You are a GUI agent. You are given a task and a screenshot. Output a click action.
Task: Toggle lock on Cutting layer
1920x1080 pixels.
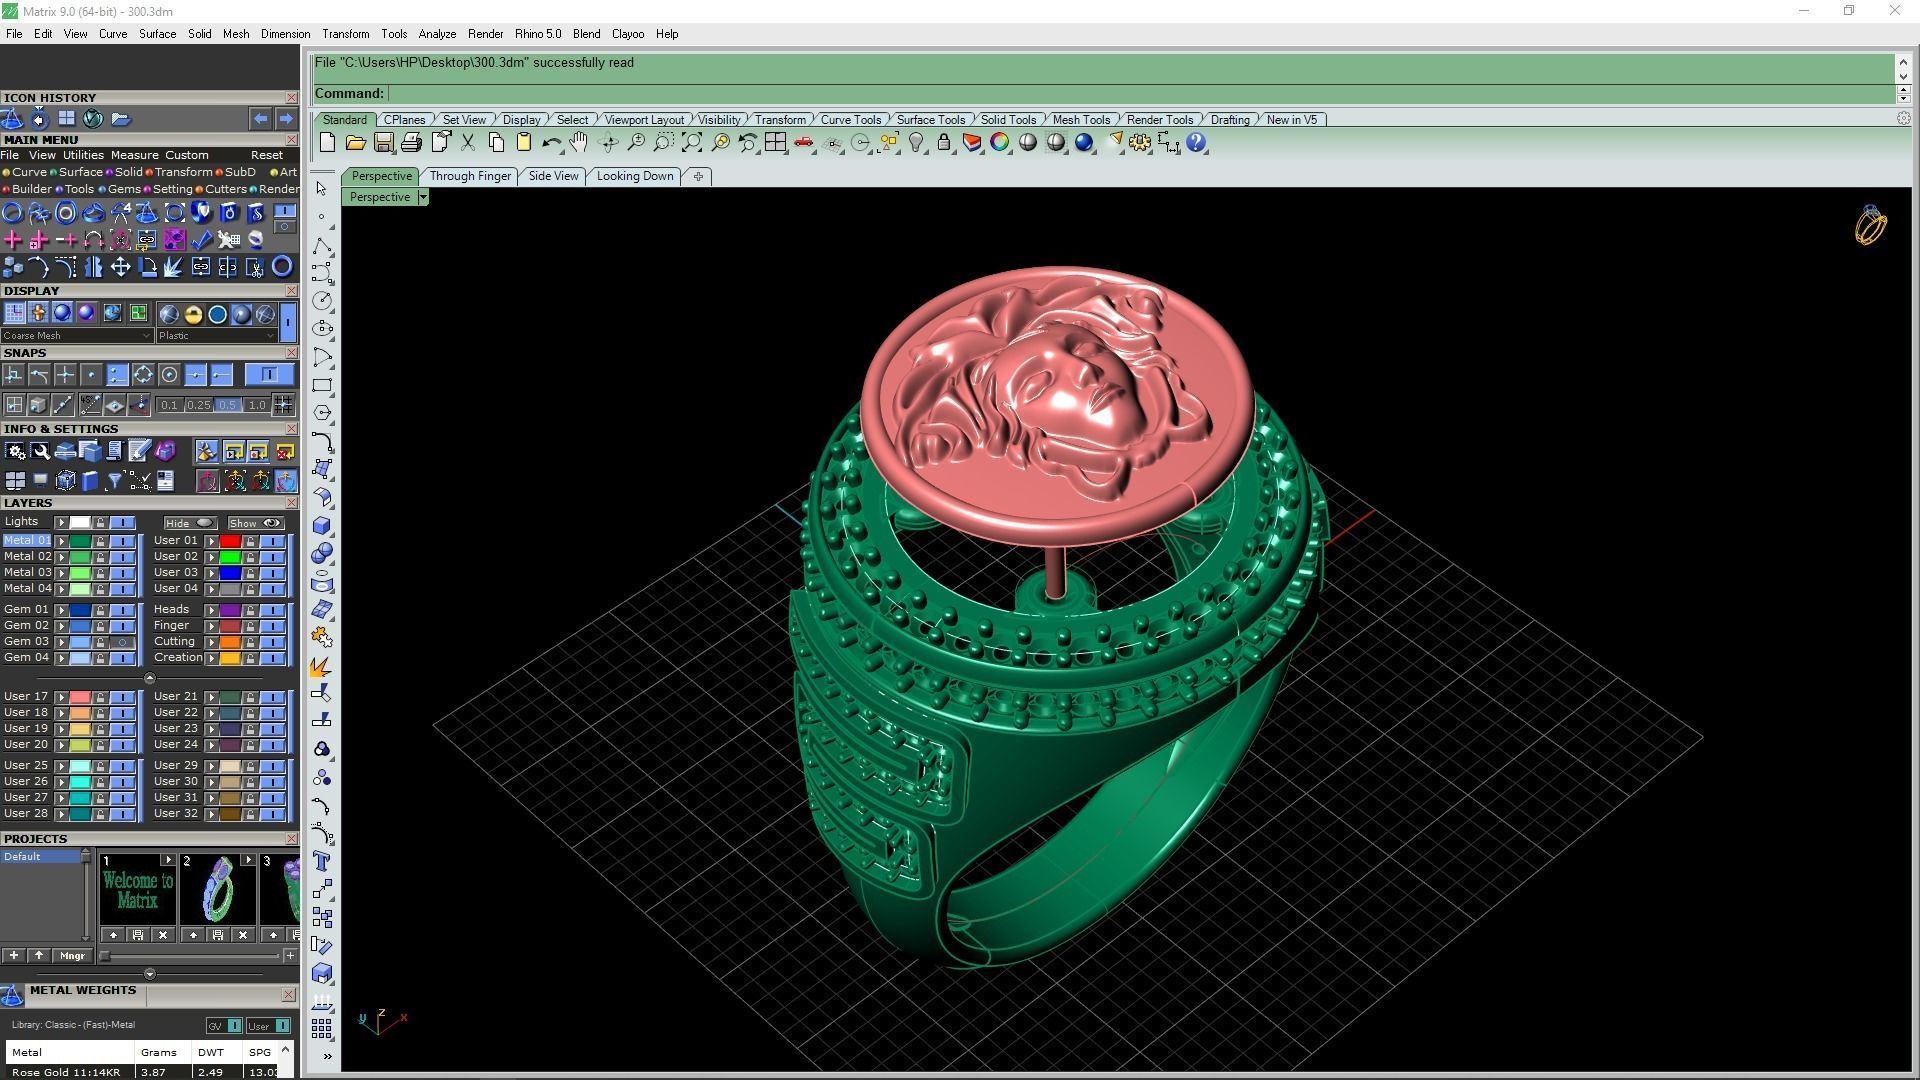pyautogui.click(x=250, y=642)
